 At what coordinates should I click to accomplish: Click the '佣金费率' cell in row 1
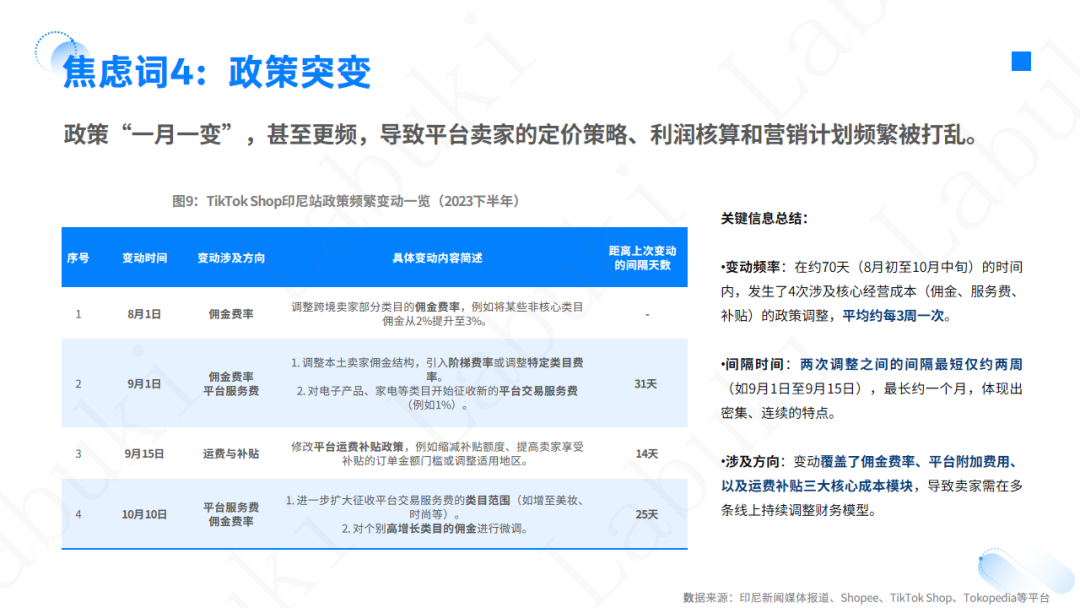231,314
